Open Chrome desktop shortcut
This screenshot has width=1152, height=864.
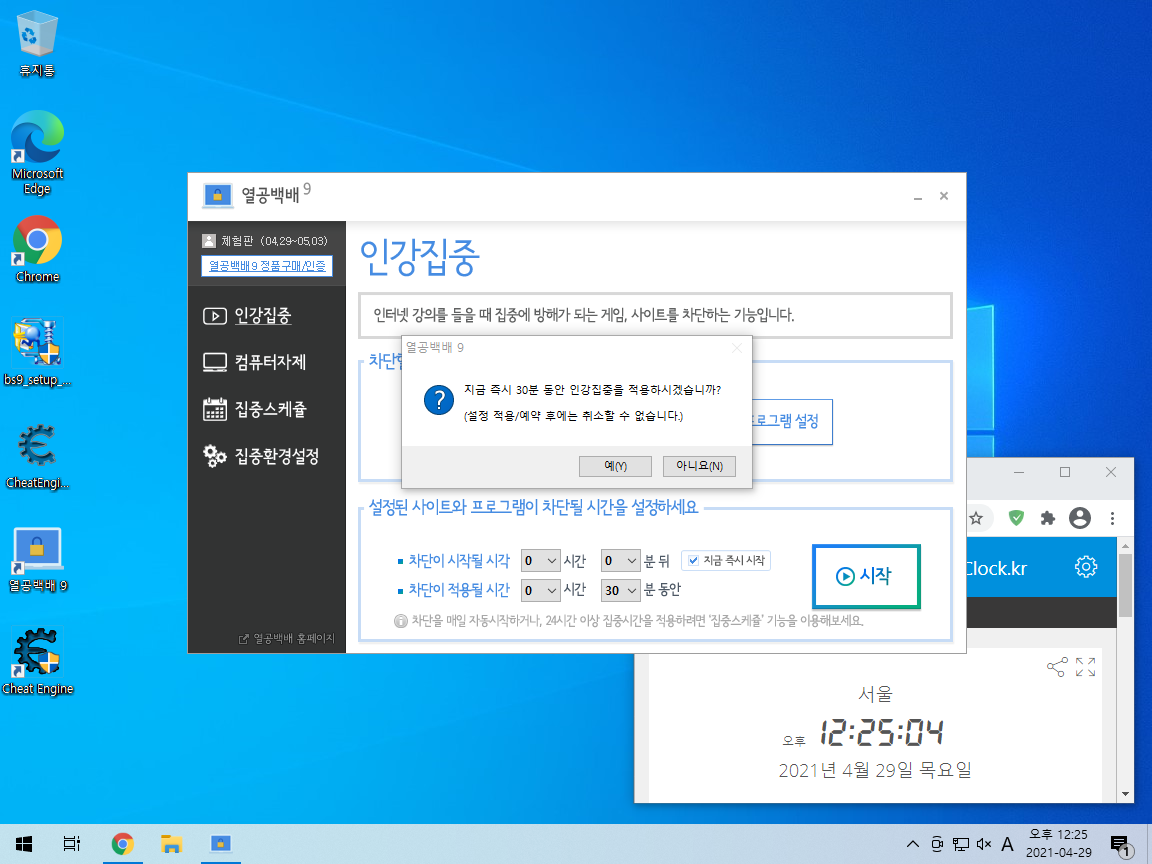pyautogui.click(x=37, y=250)
